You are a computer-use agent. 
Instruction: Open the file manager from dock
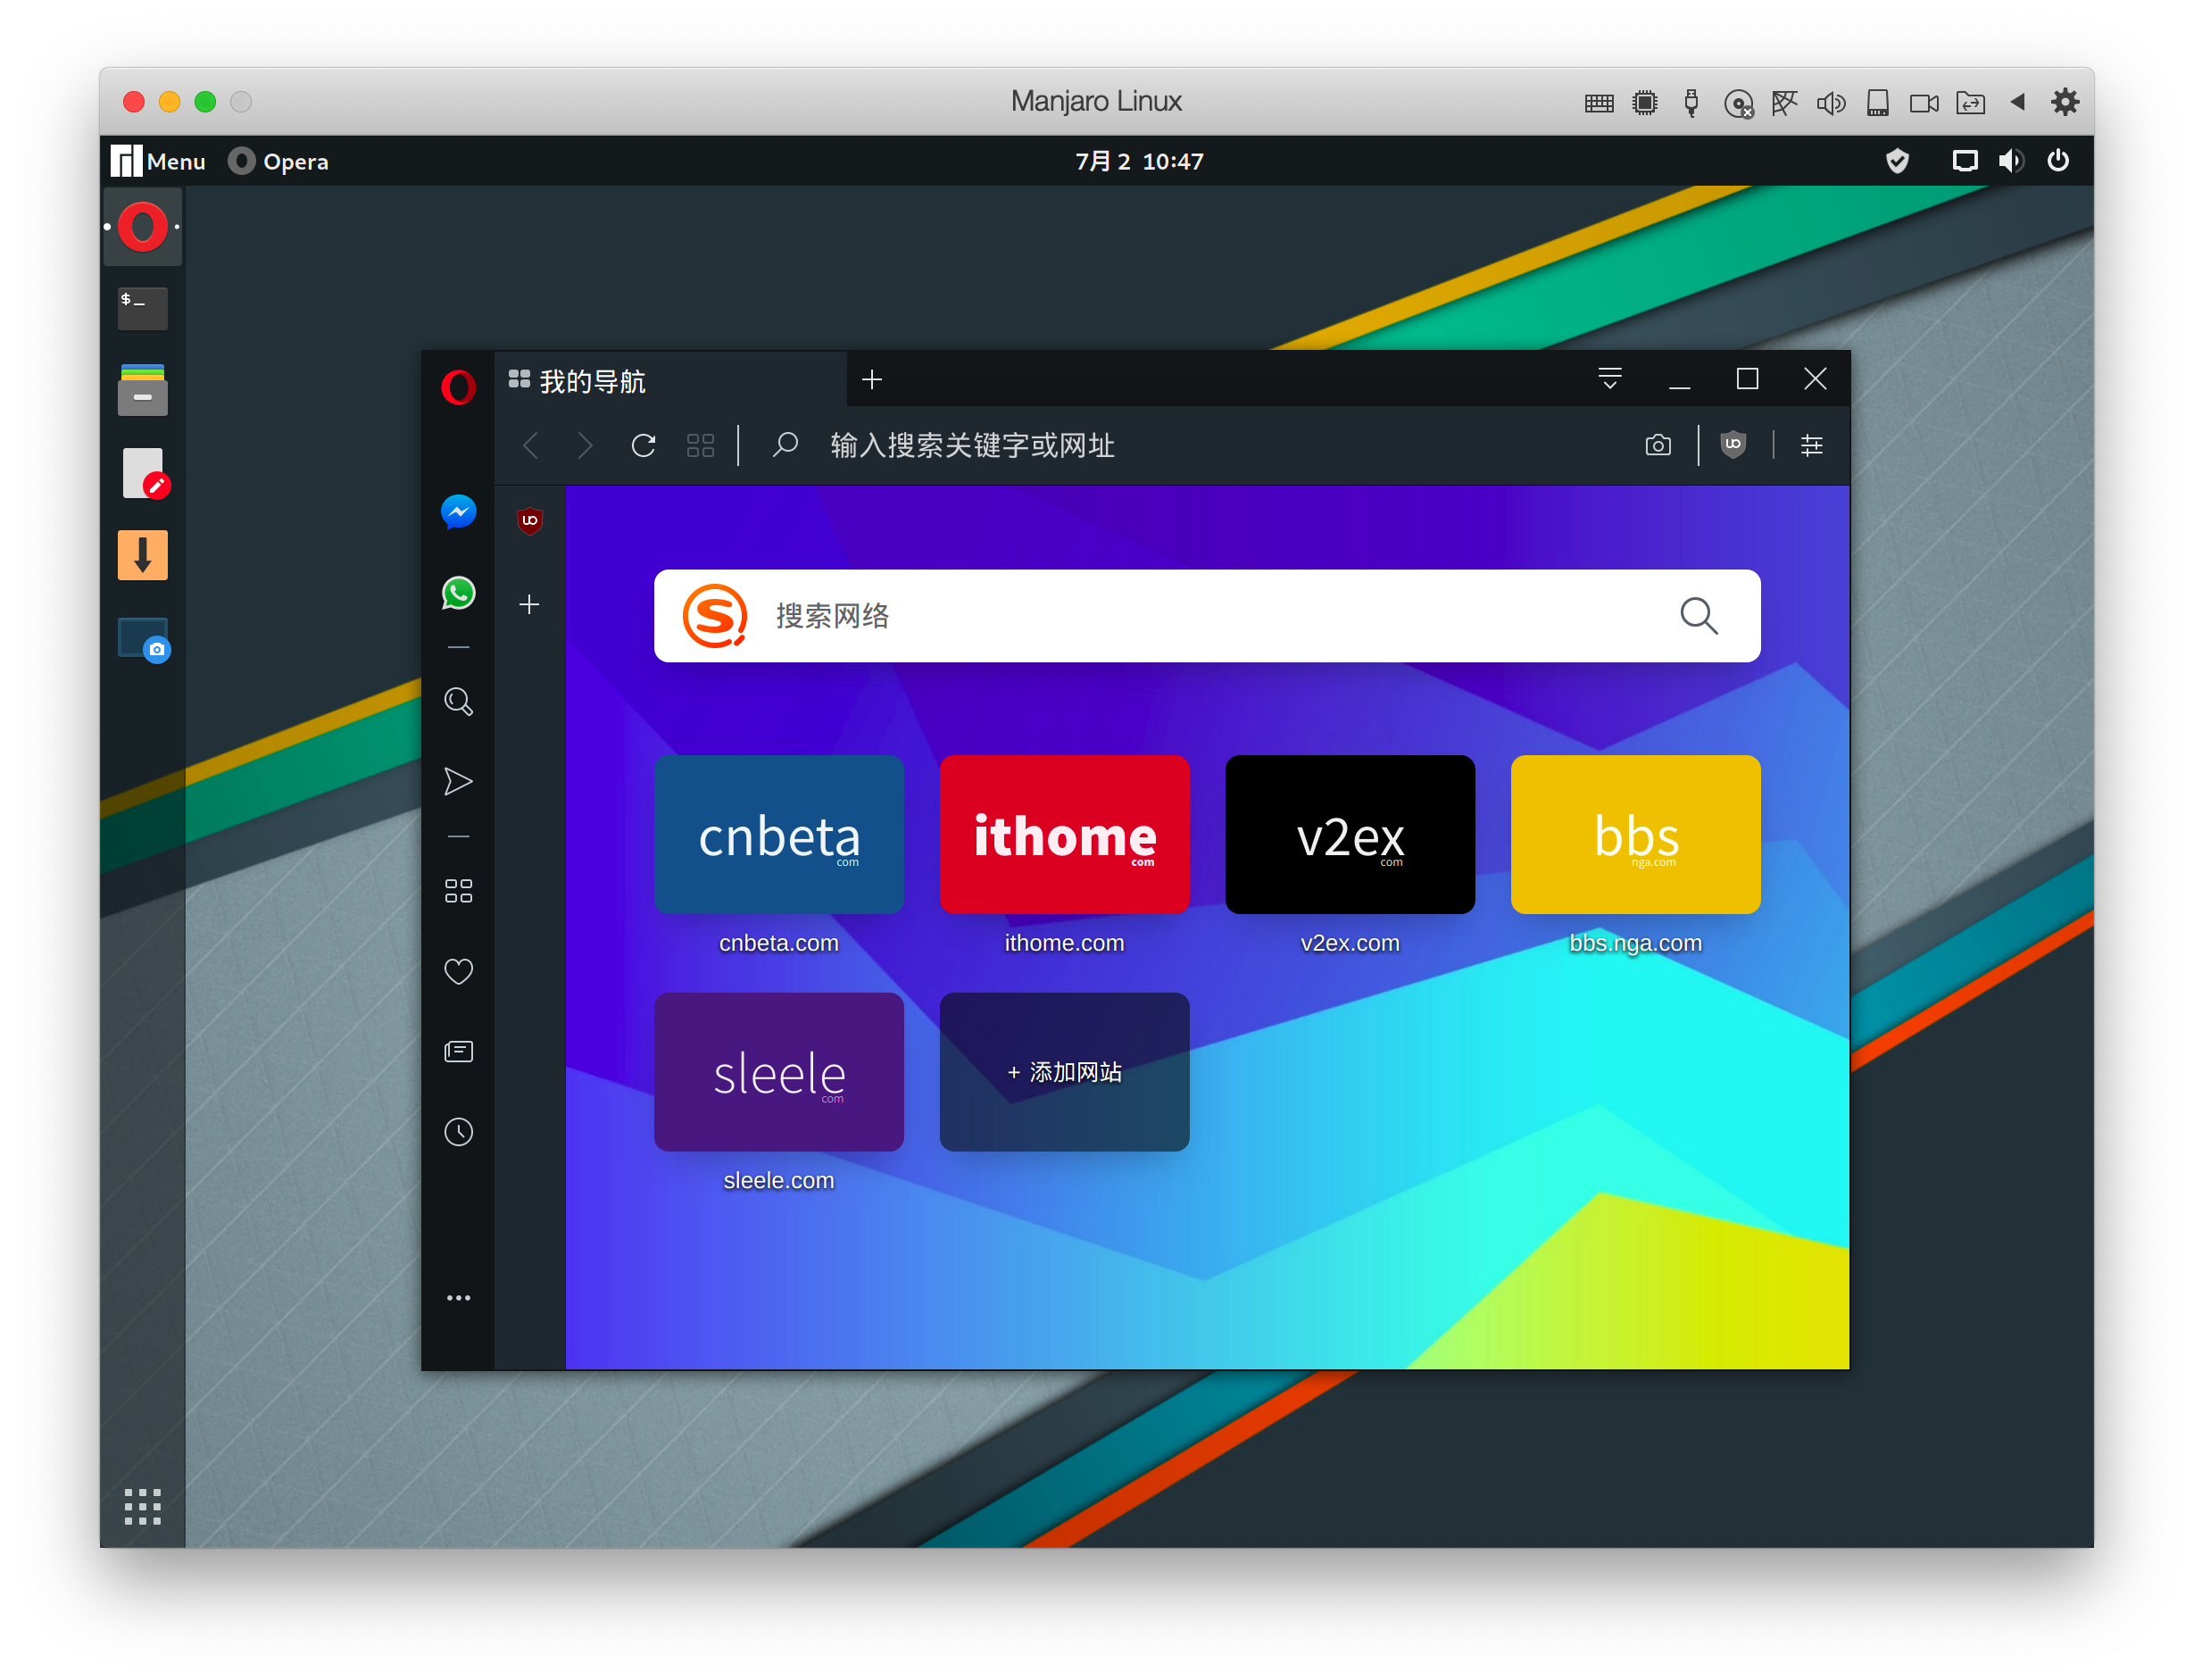[x=142, y=390]
